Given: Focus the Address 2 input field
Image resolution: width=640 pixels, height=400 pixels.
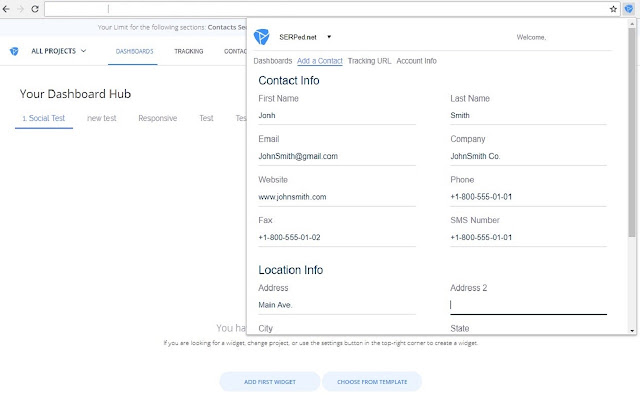Looking at the screenshot, I should (528, 305).
